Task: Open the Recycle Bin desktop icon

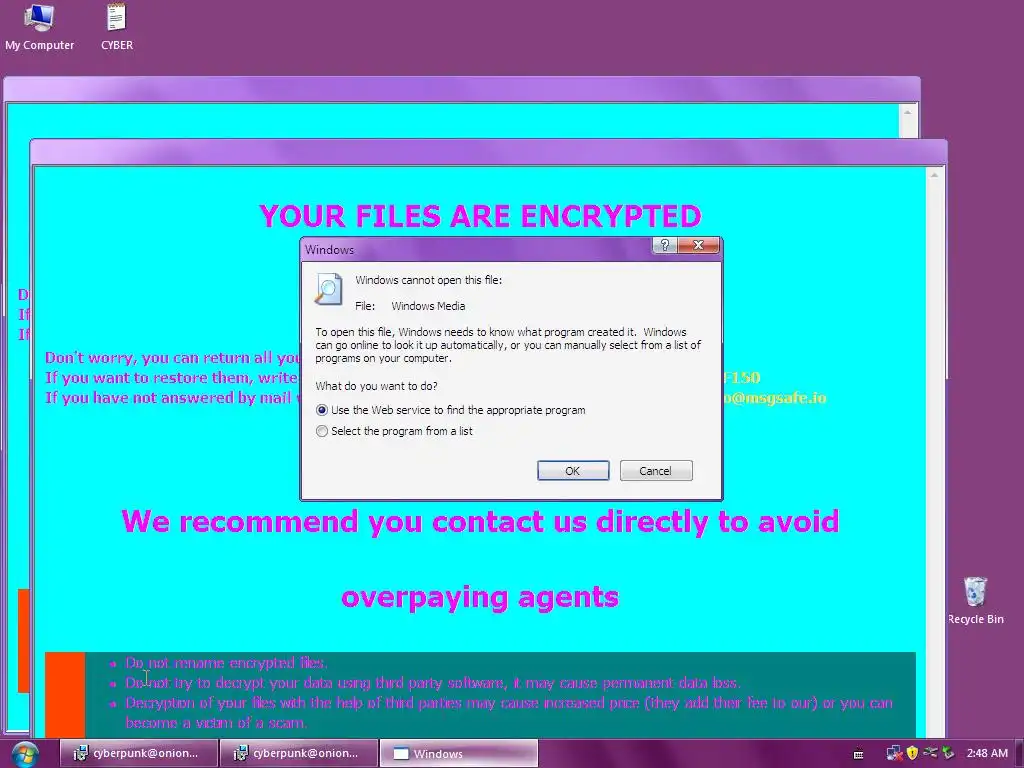Action: click(x=975, y=601)
